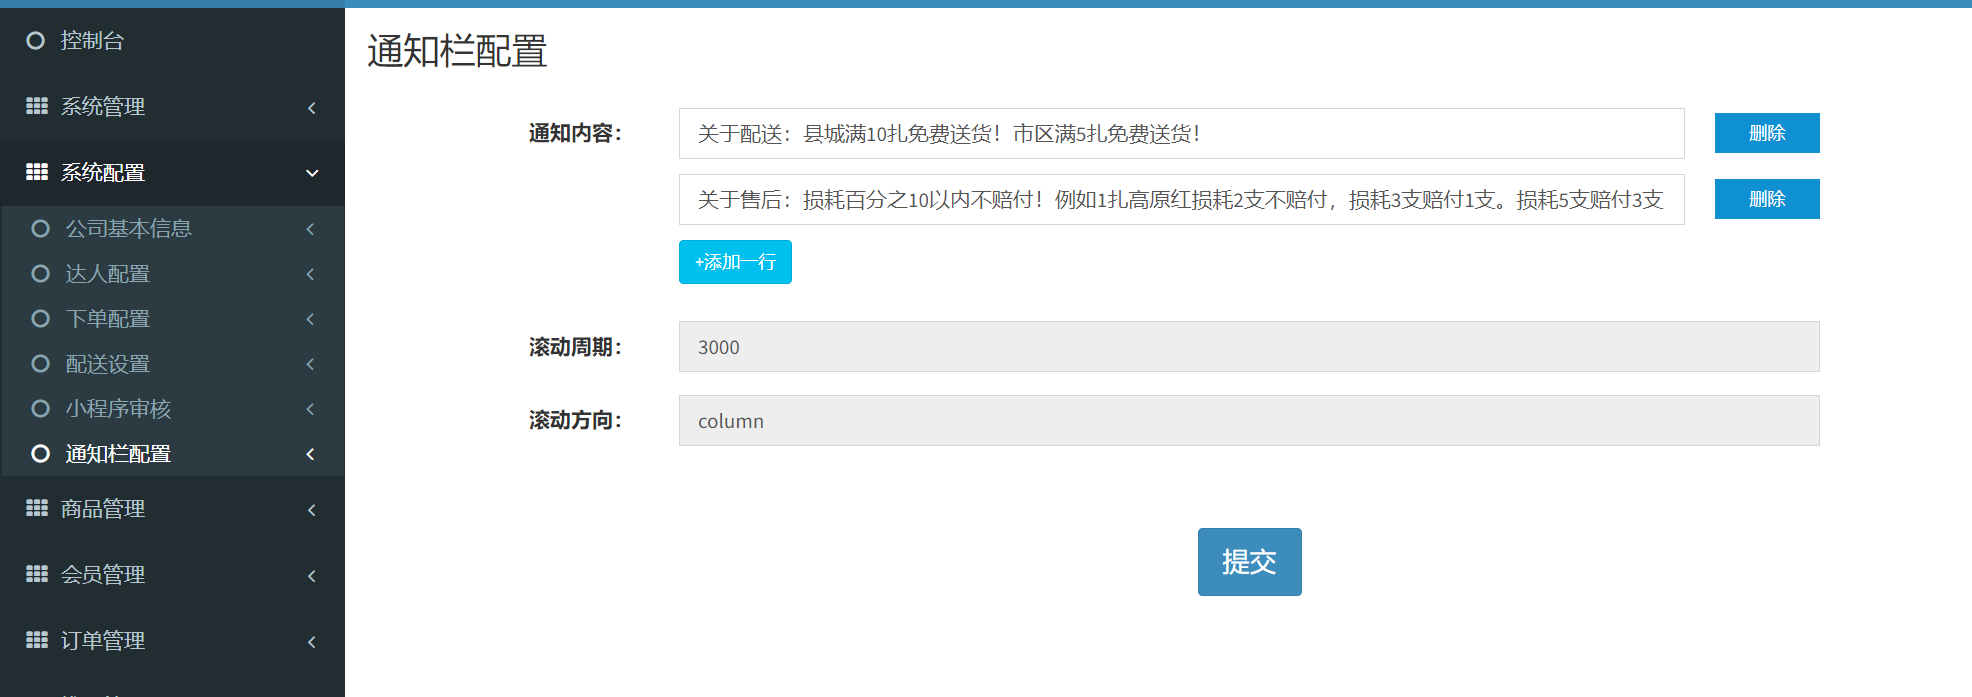Viewport: 1972px width, 697px height.
Task: Expand the 达人配置 submenu arrow
Action: pos(310,274)
